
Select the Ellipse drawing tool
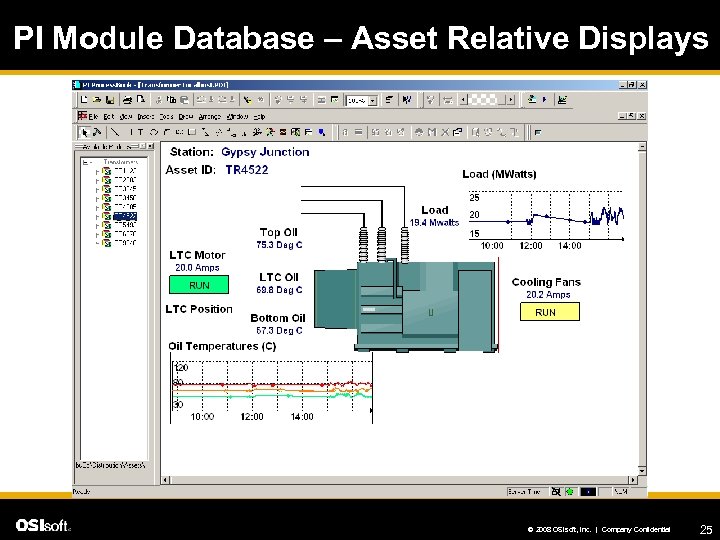(154, 132)
